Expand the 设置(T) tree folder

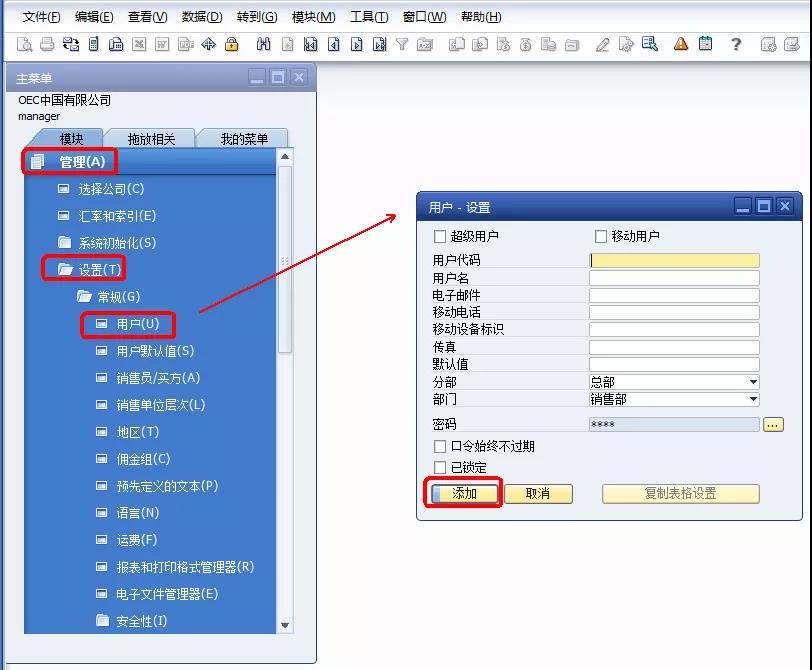point(92,268)
